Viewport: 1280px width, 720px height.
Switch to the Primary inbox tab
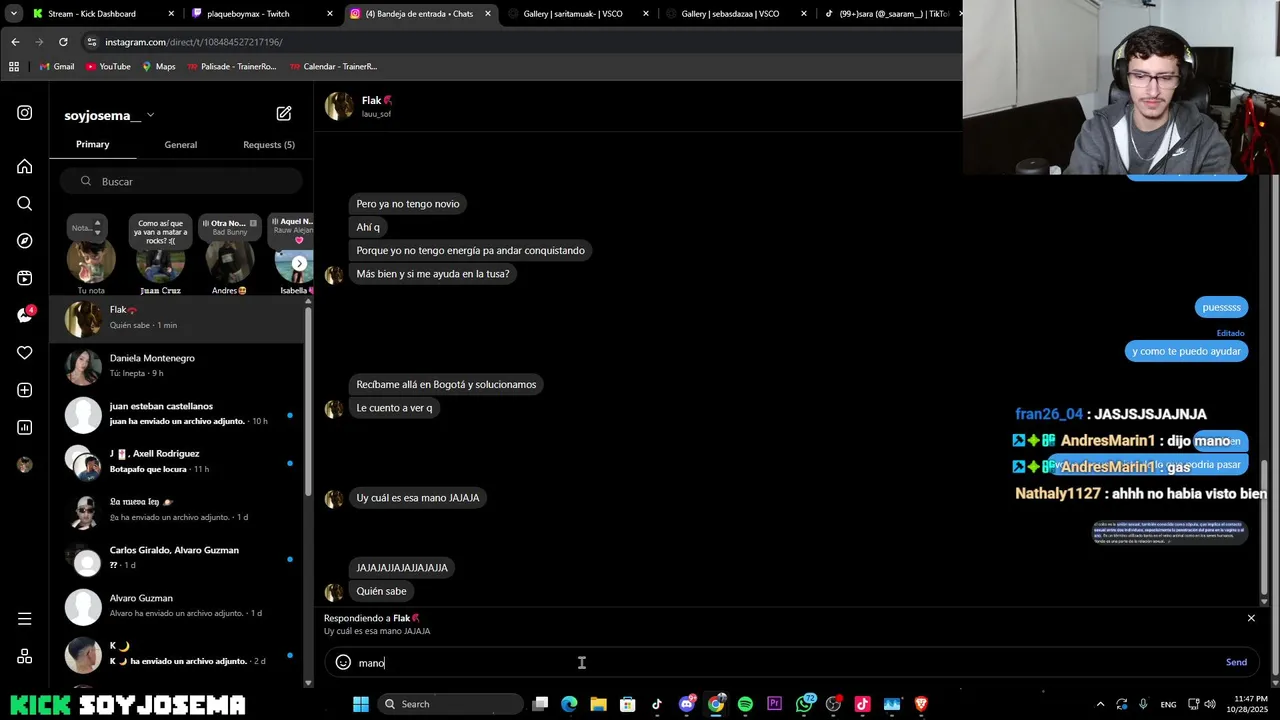point(92,144)
